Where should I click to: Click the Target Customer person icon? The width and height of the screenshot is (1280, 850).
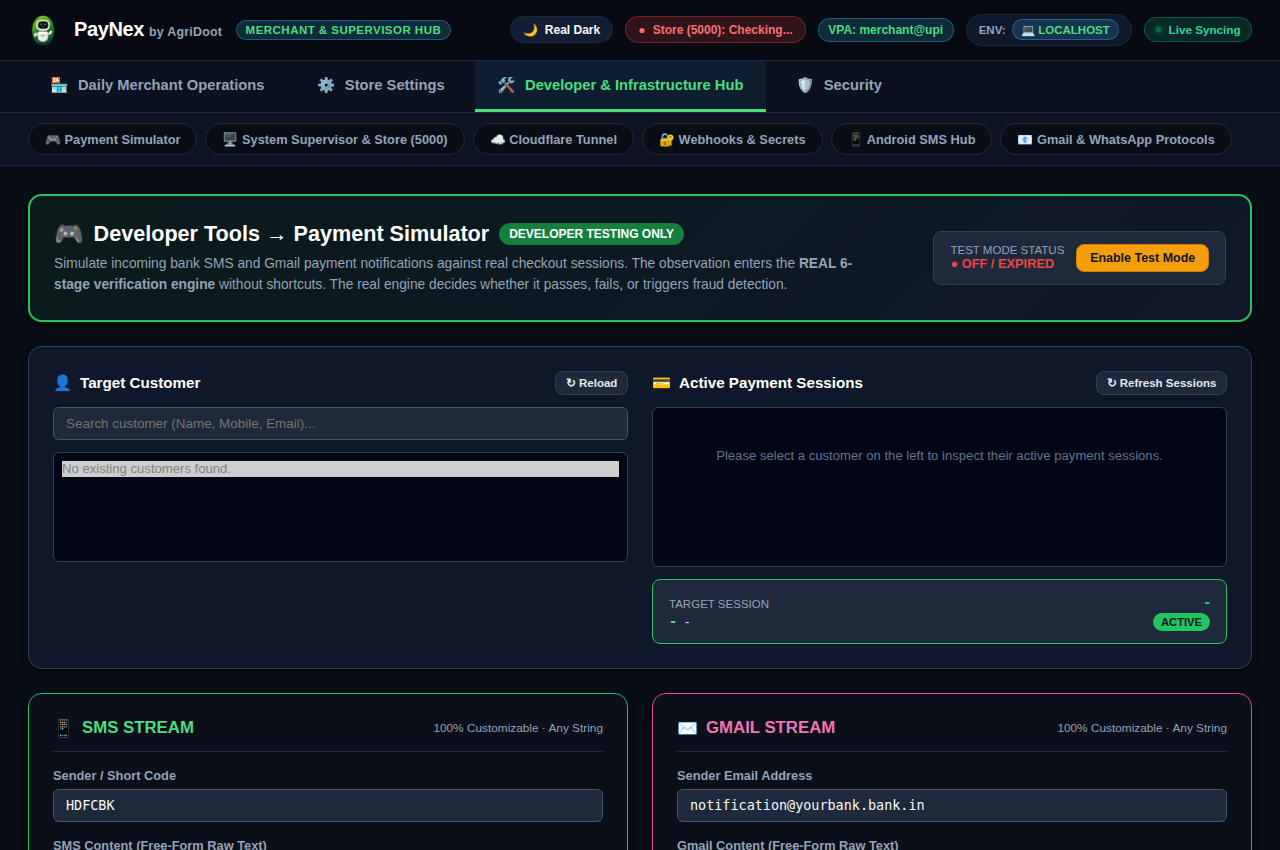point(62,383)
